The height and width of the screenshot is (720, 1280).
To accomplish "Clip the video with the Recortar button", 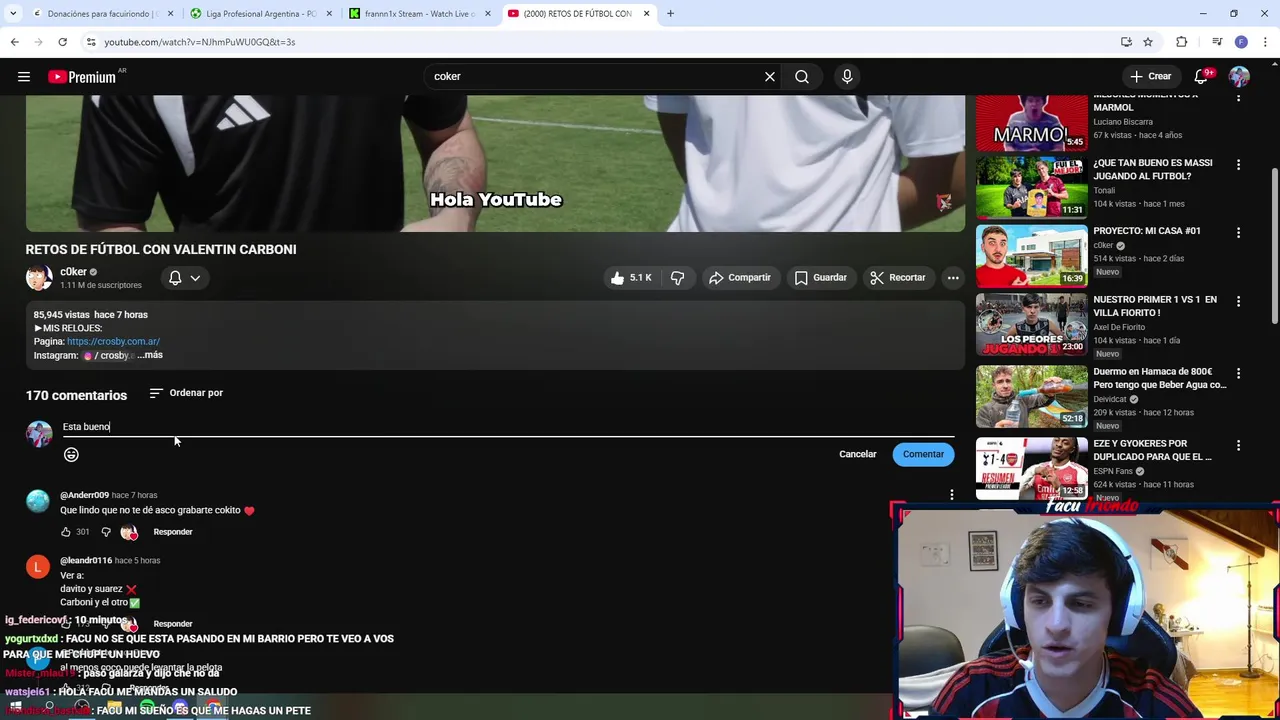I will coord(898,278).
